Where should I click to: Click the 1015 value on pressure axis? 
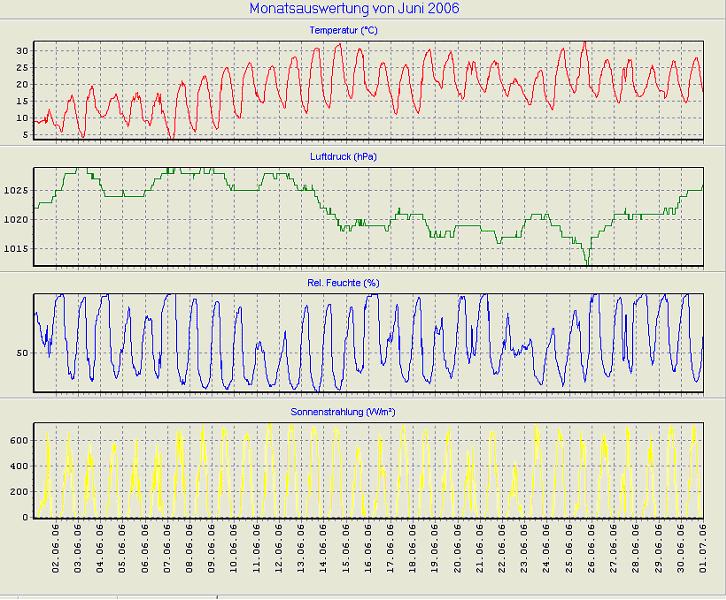pyautogui.click(x=16, y=249)
